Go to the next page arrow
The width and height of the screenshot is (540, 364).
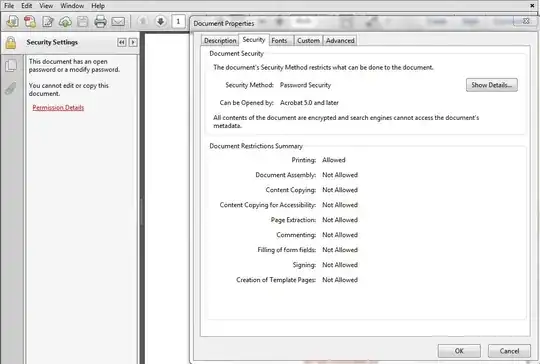tap(160, 21)
